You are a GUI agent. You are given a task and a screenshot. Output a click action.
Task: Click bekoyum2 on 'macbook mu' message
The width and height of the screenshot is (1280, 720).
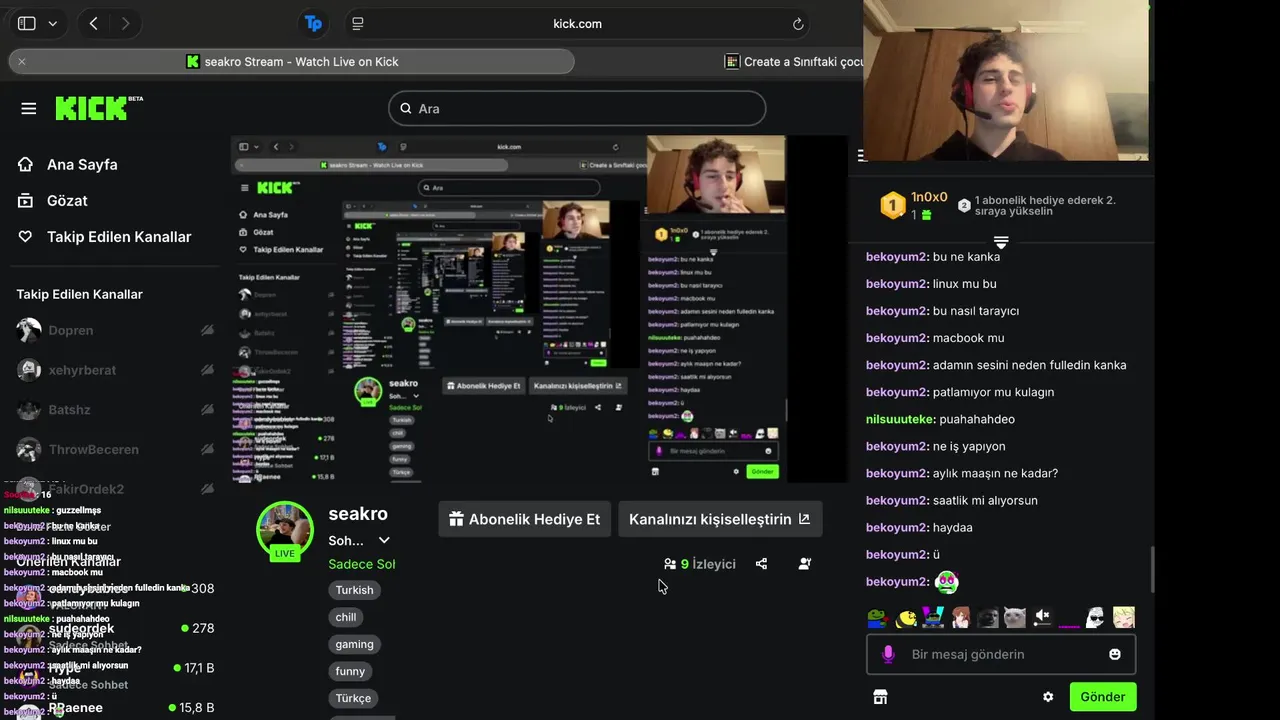[x=898, y=338]
